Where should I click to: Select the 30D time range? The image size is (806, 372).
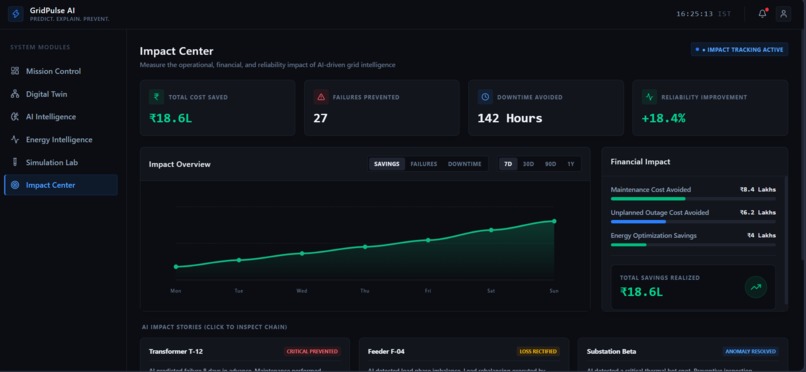pyautogui.click(x=528, y=164)
